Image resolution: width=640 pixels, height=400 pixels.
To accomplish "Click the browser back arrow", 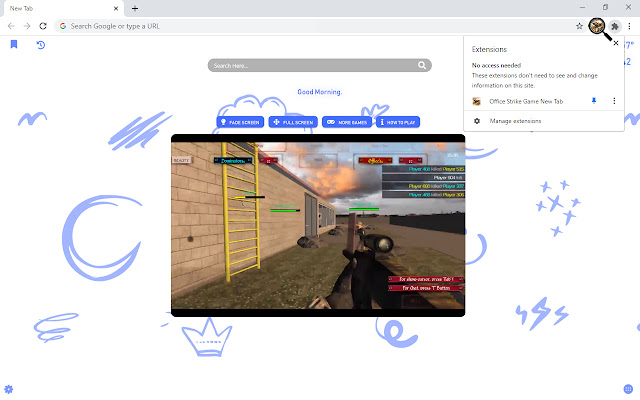I will pos(11,26).
